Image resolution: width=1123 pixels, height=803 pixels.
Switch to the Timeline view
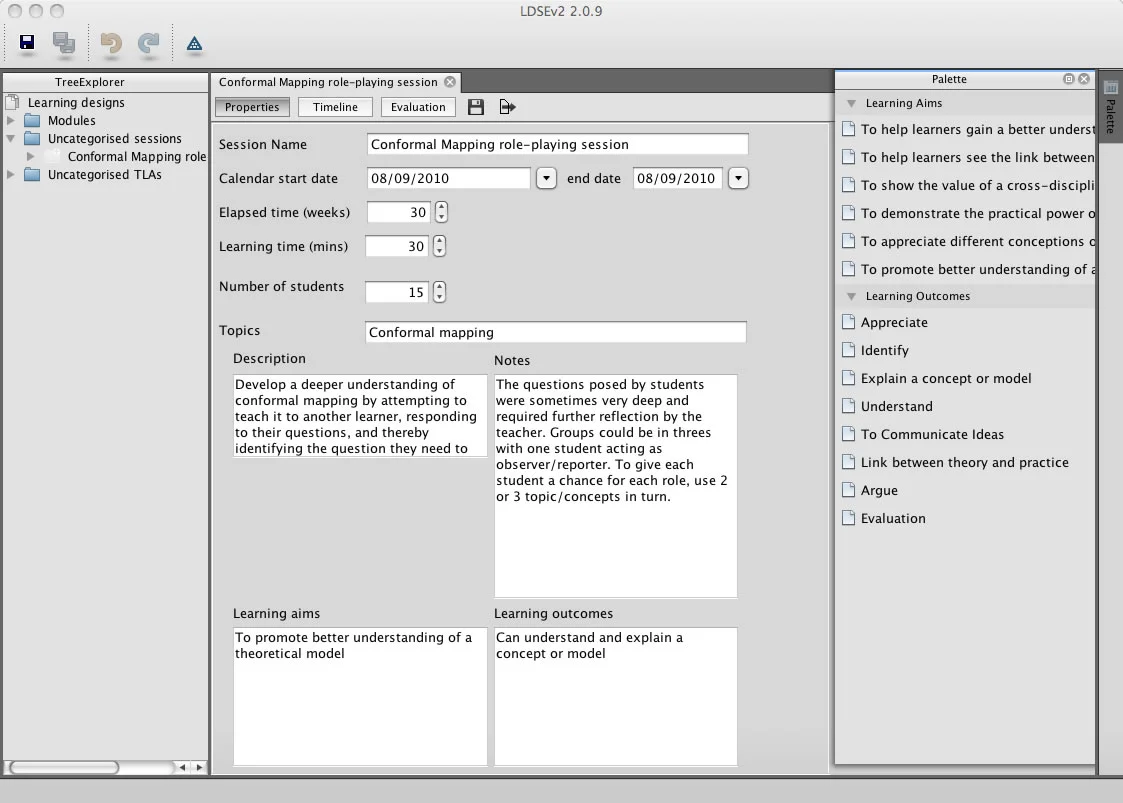(x=335, y=107)
